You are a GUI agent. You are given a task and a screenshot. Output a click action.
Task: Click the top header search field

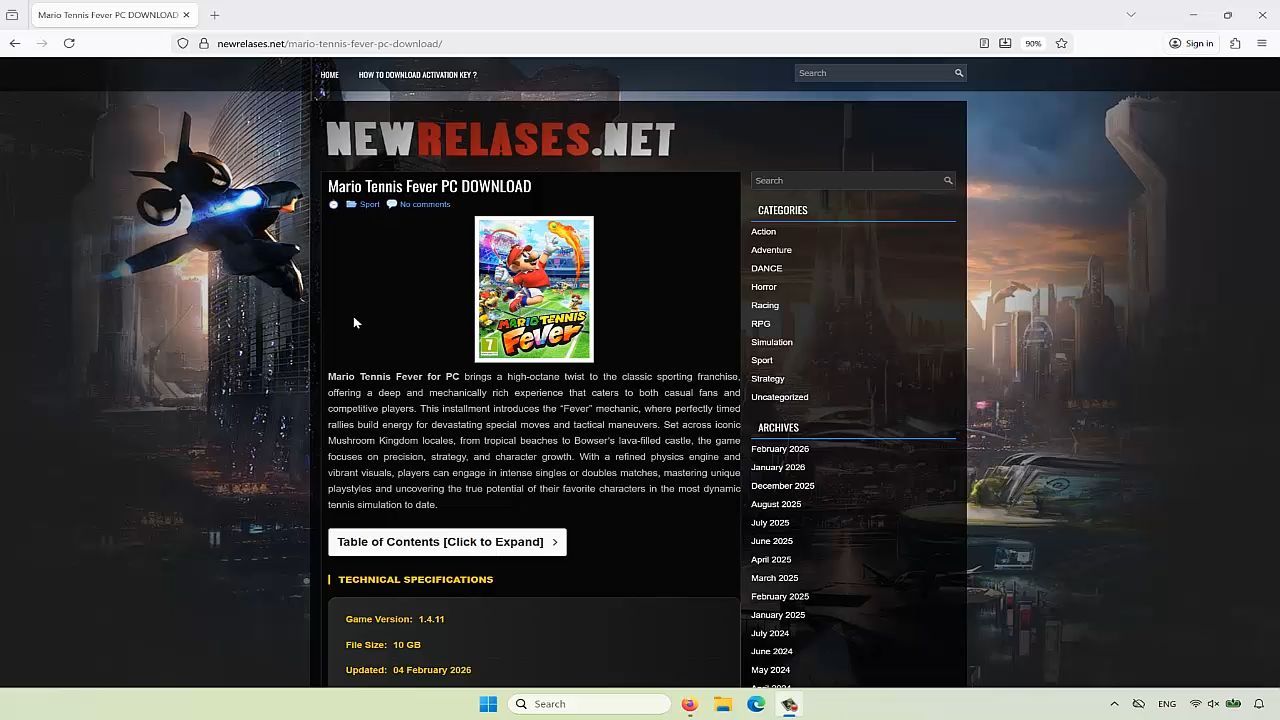tap(873, 73)
